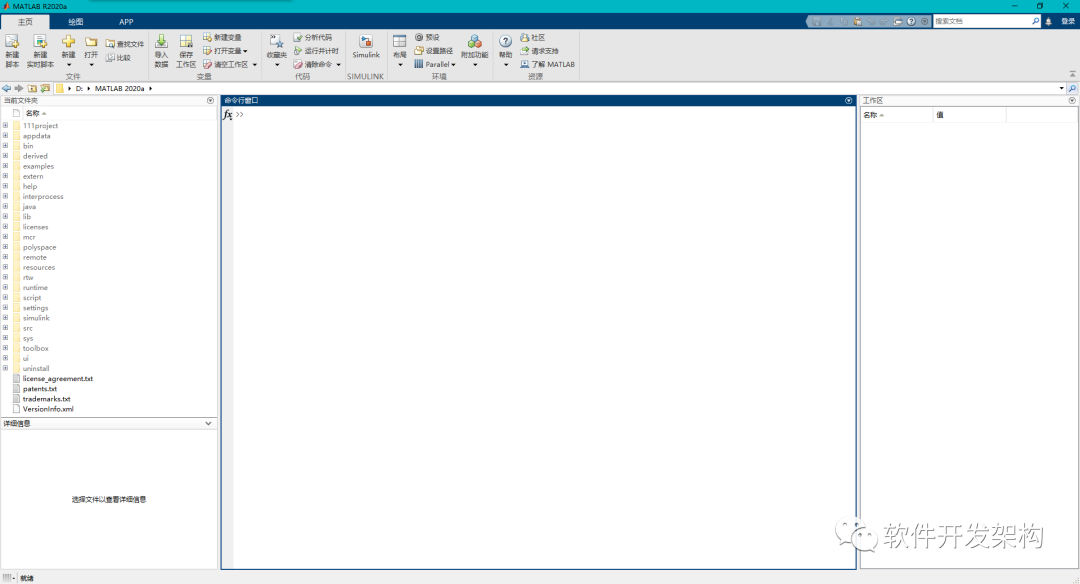Click 请求支持 request support
Viewport: 1080px width, 584px height.
(x=539, y=51)
